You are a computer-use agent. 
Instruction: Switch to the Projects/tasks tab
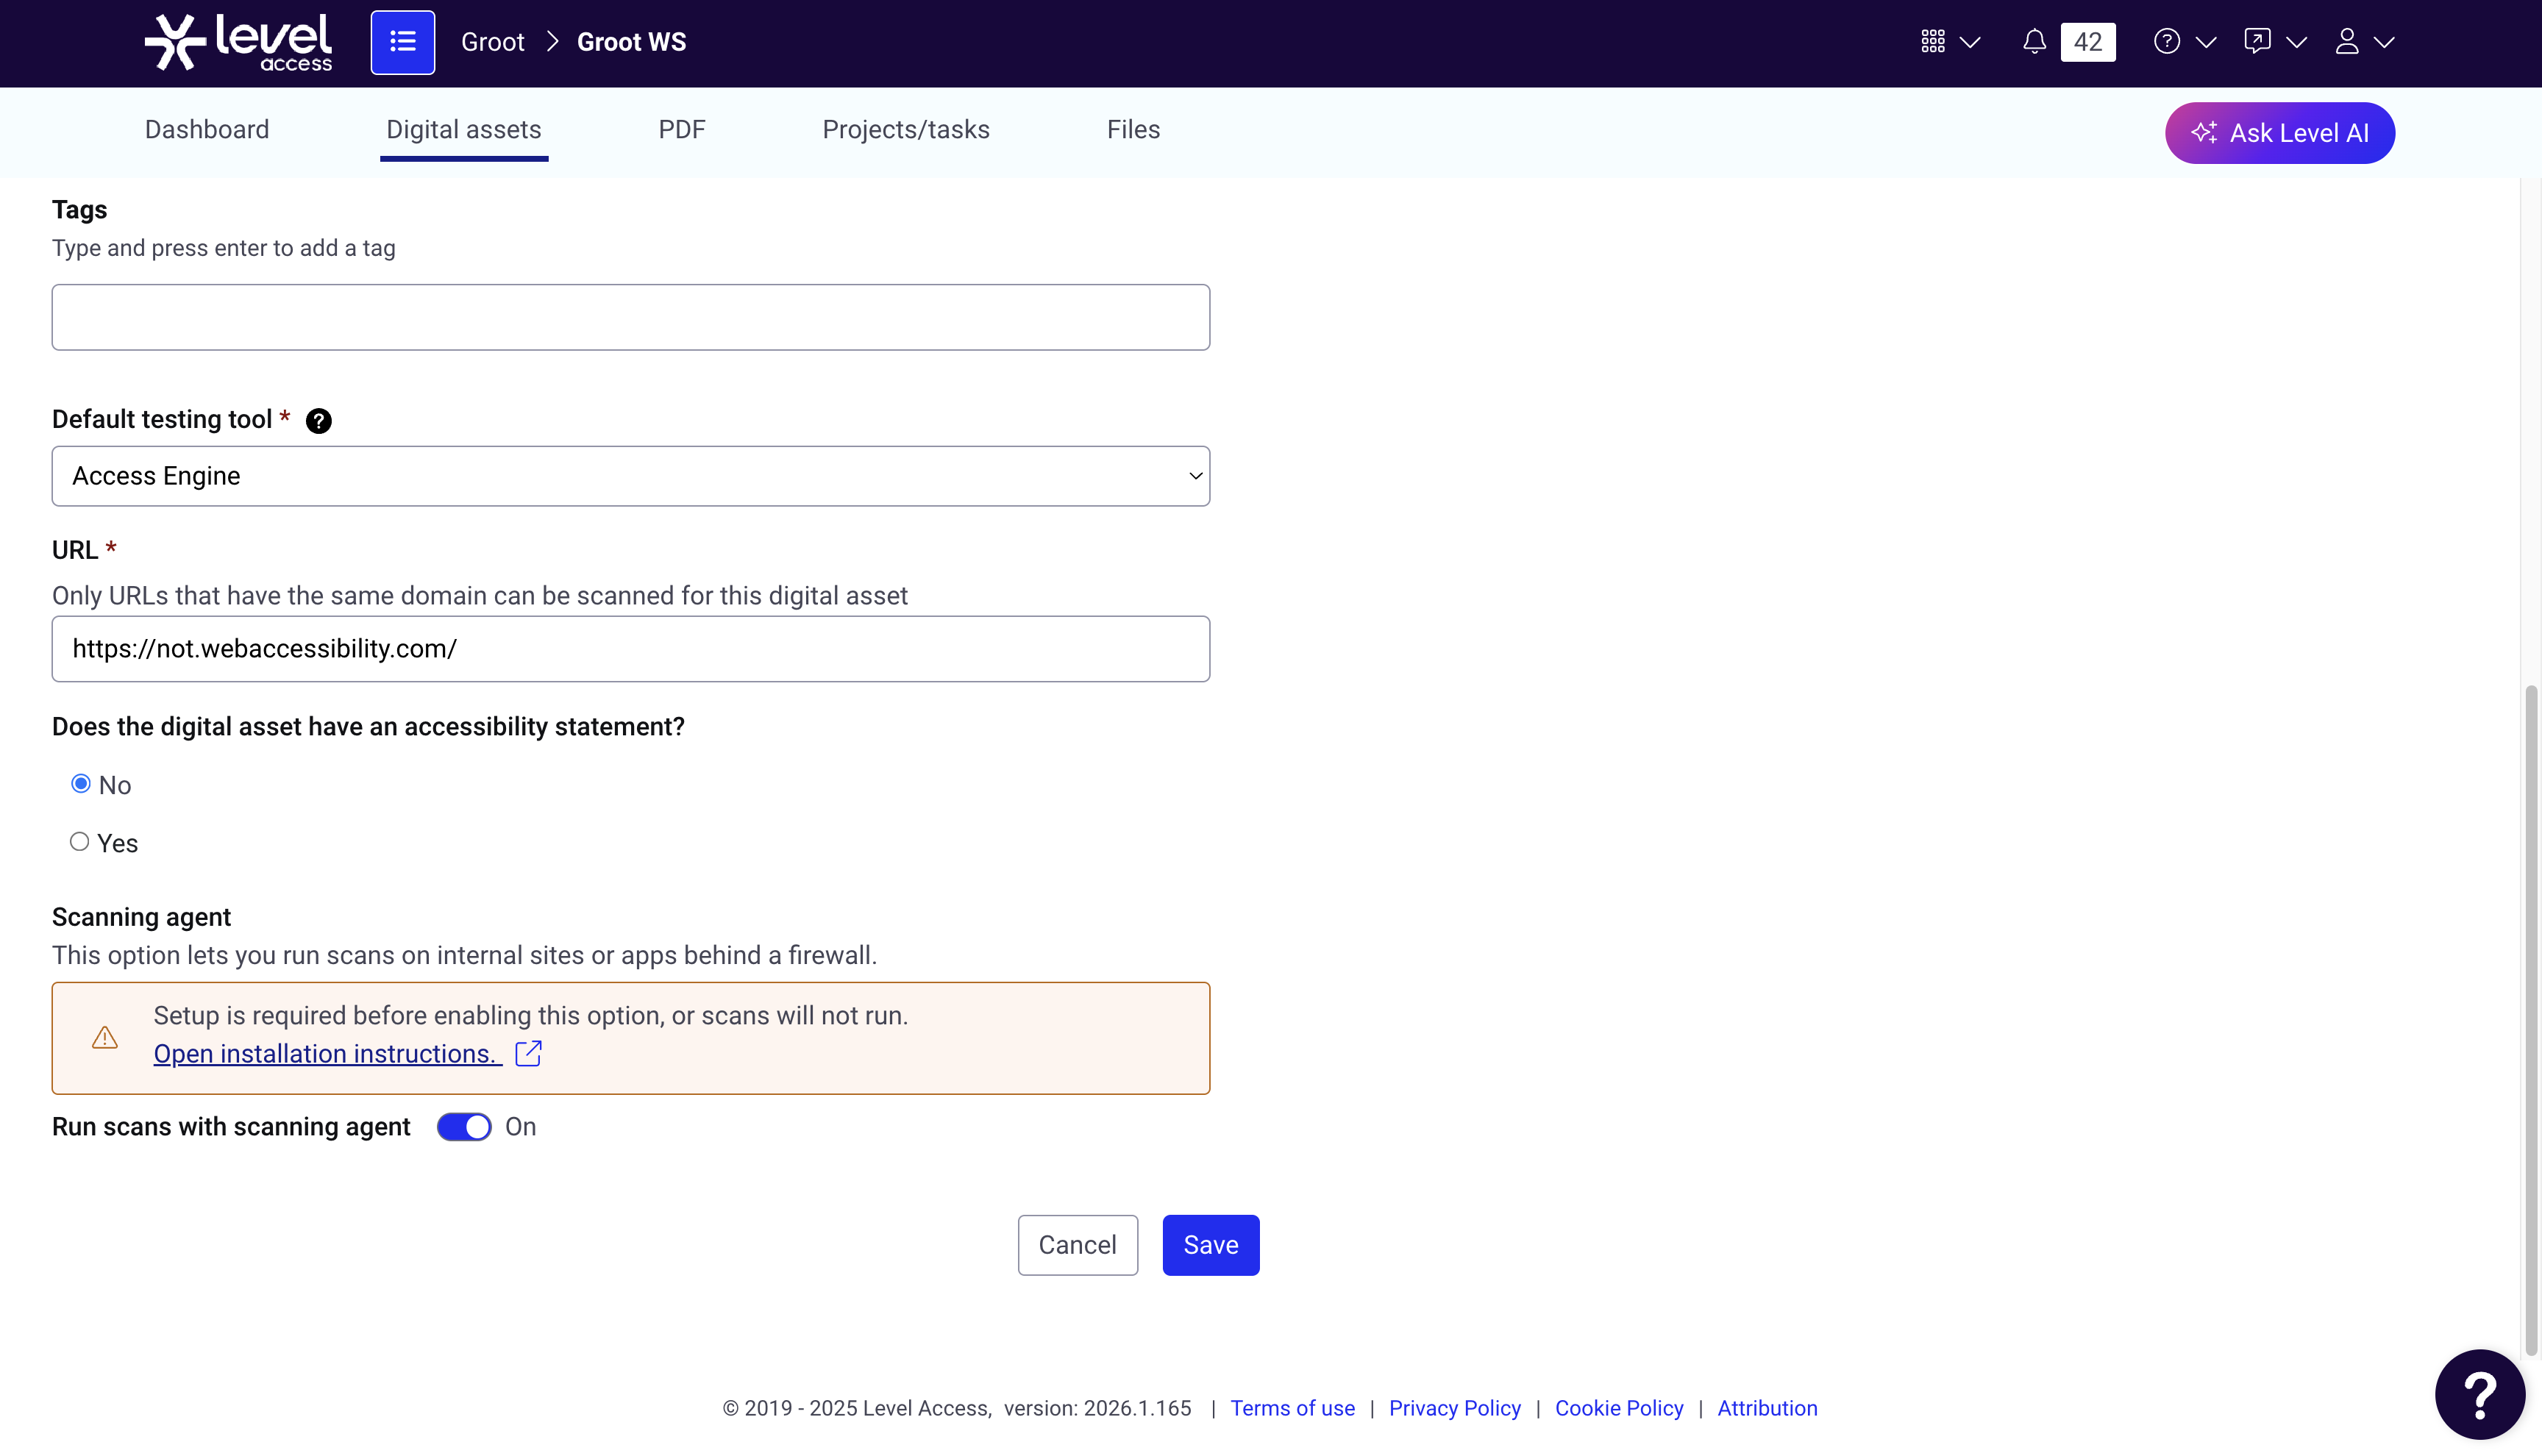906,130
